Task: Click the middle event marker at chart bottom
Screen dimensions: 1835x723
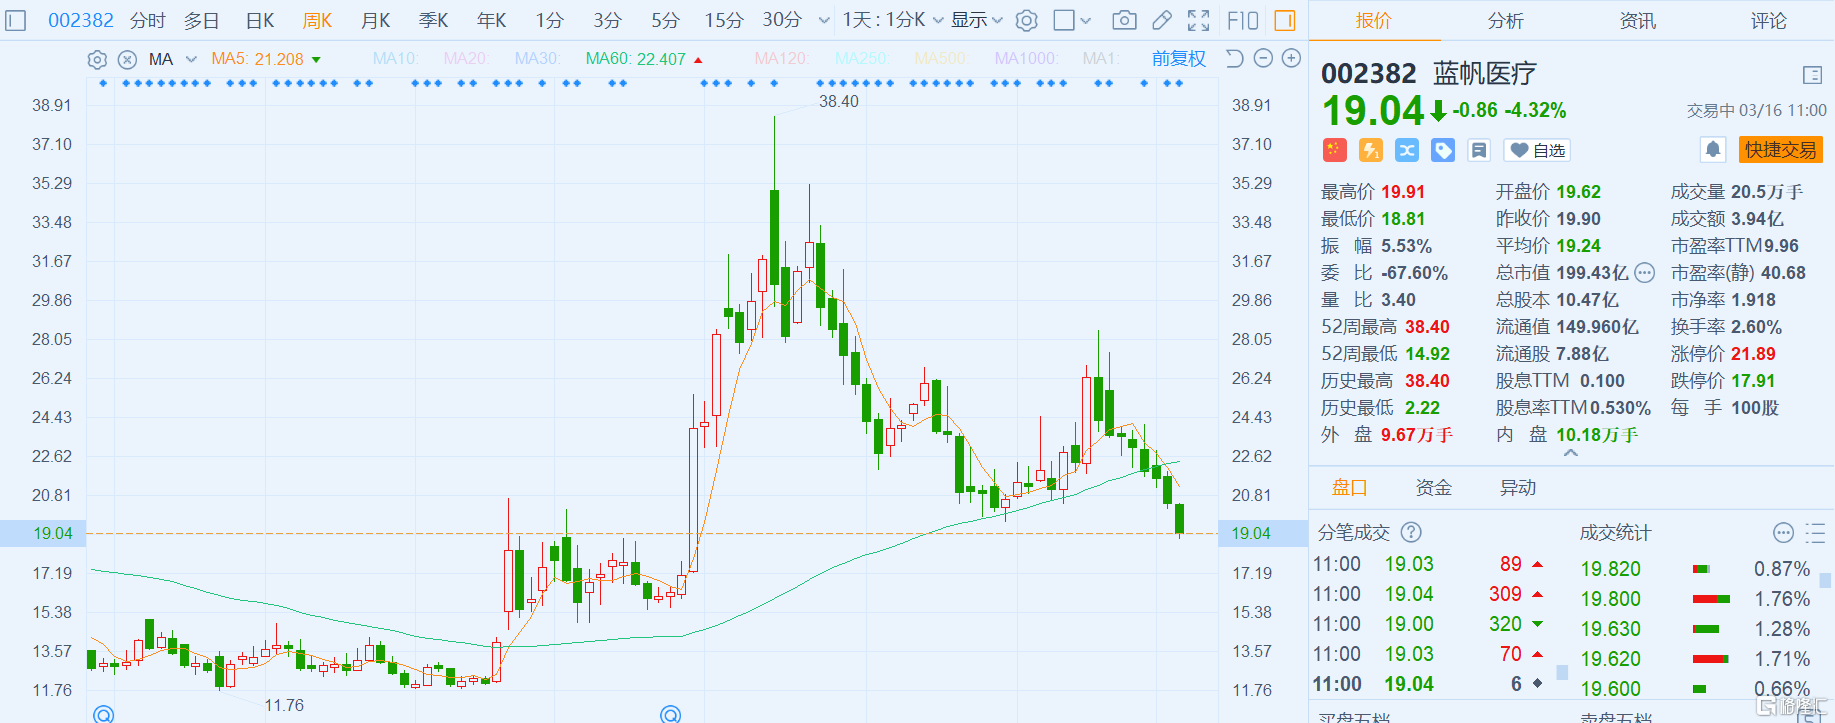Action: click(671, 714)
